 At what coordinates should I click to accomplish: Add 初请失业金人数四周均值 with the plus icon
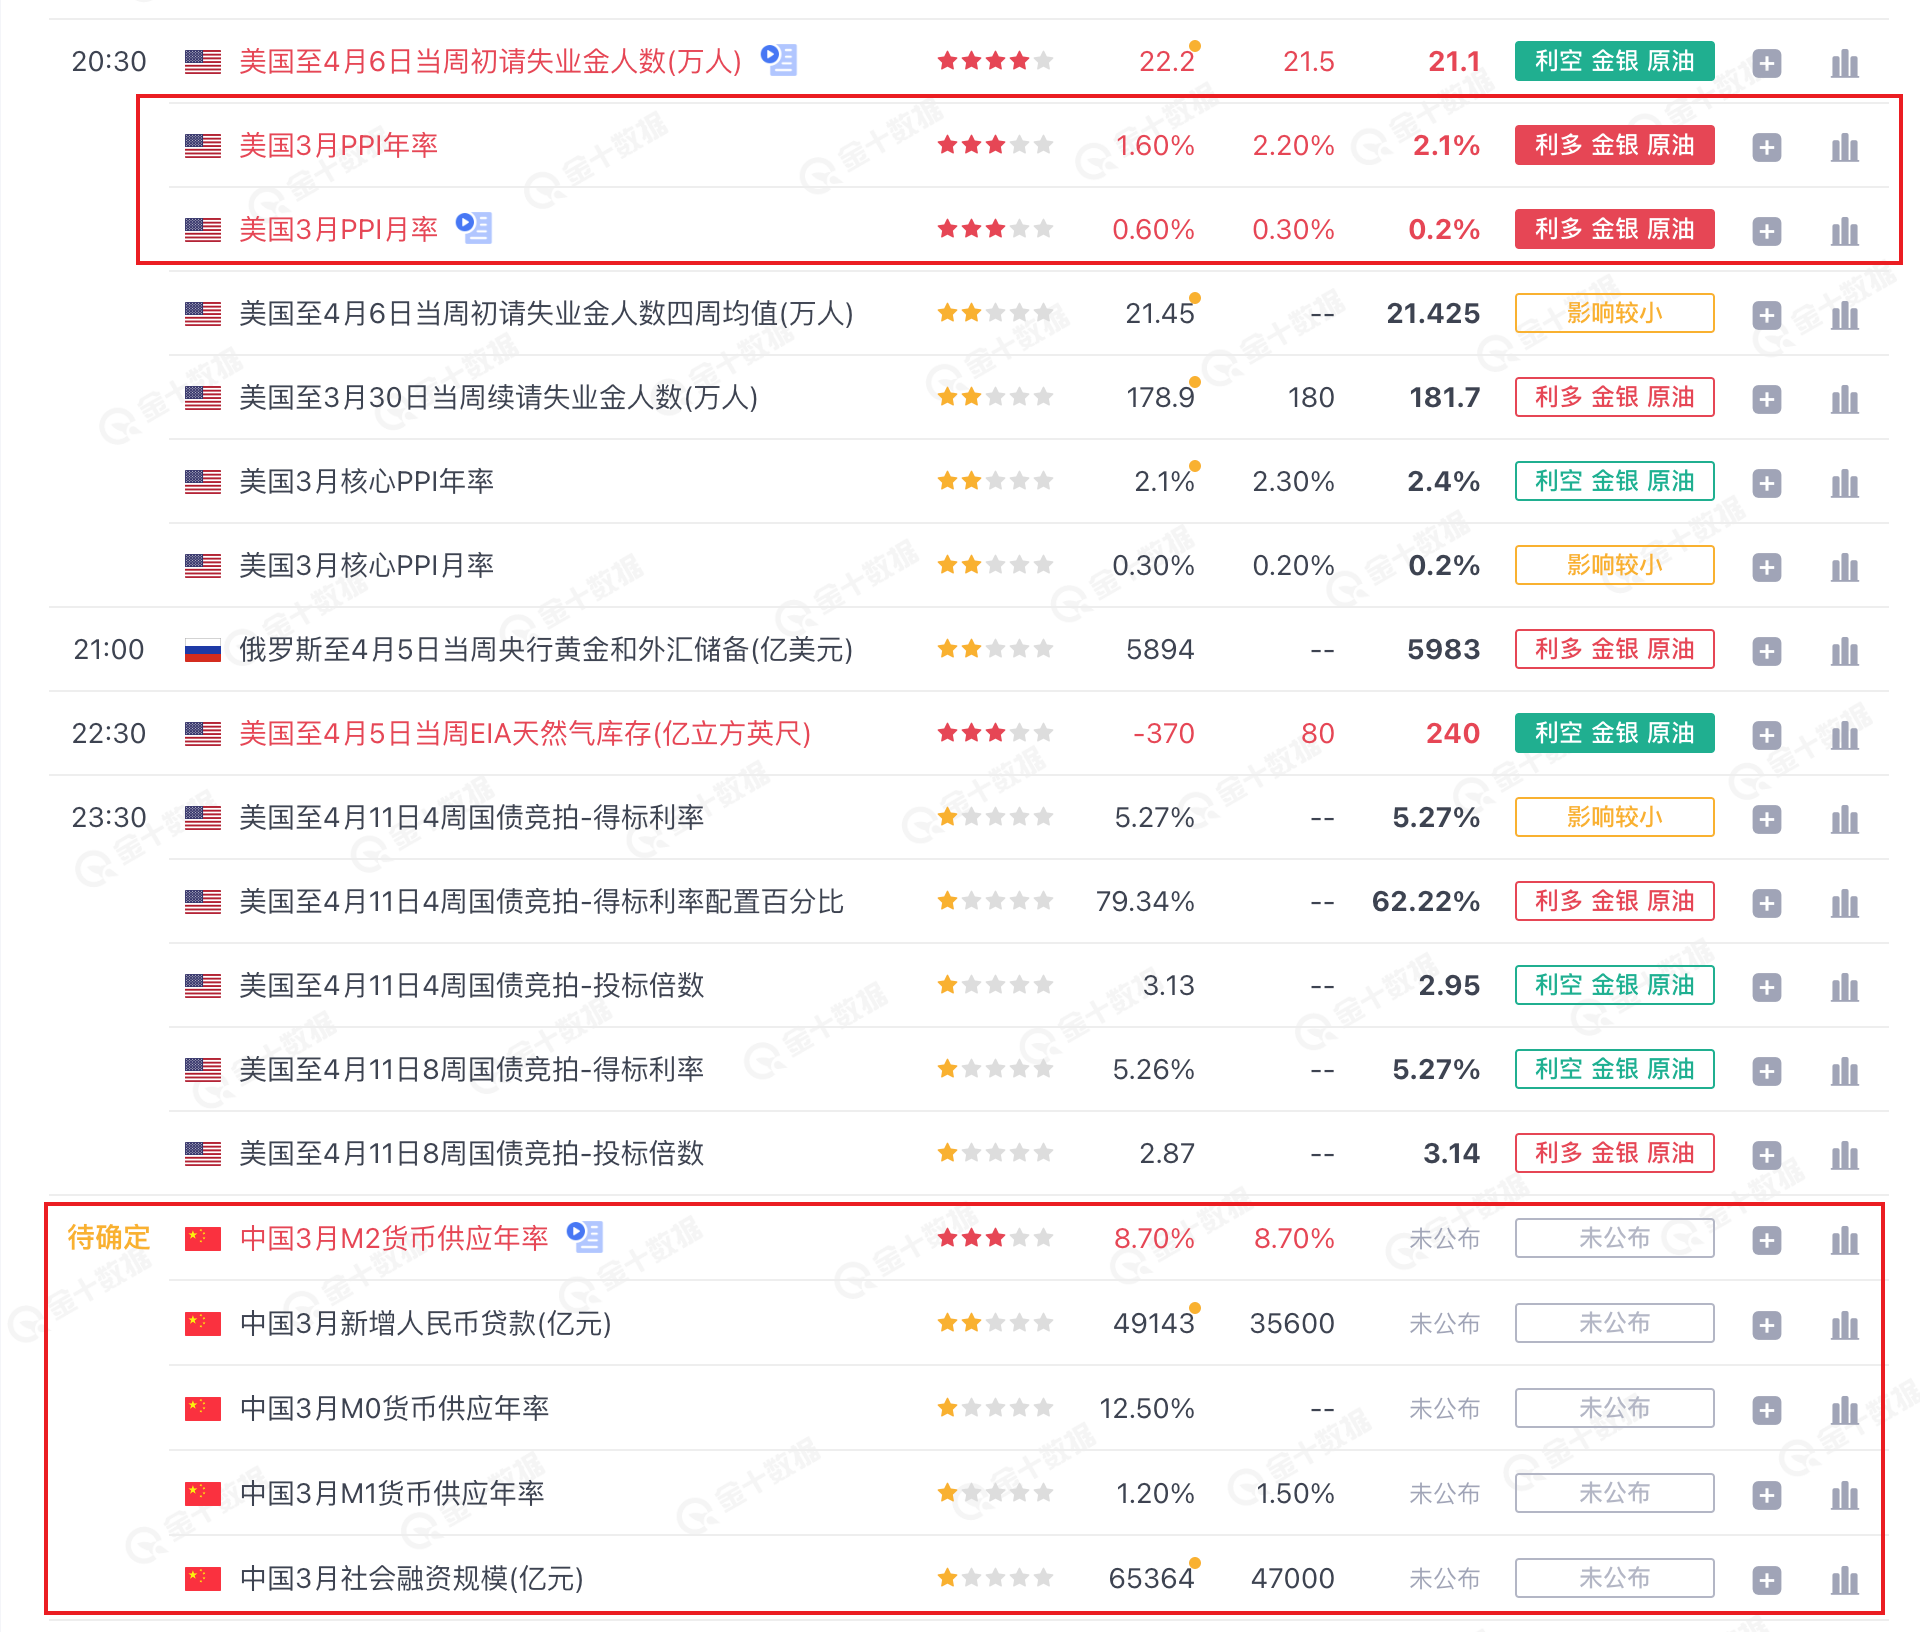(x=1767, y=316)
